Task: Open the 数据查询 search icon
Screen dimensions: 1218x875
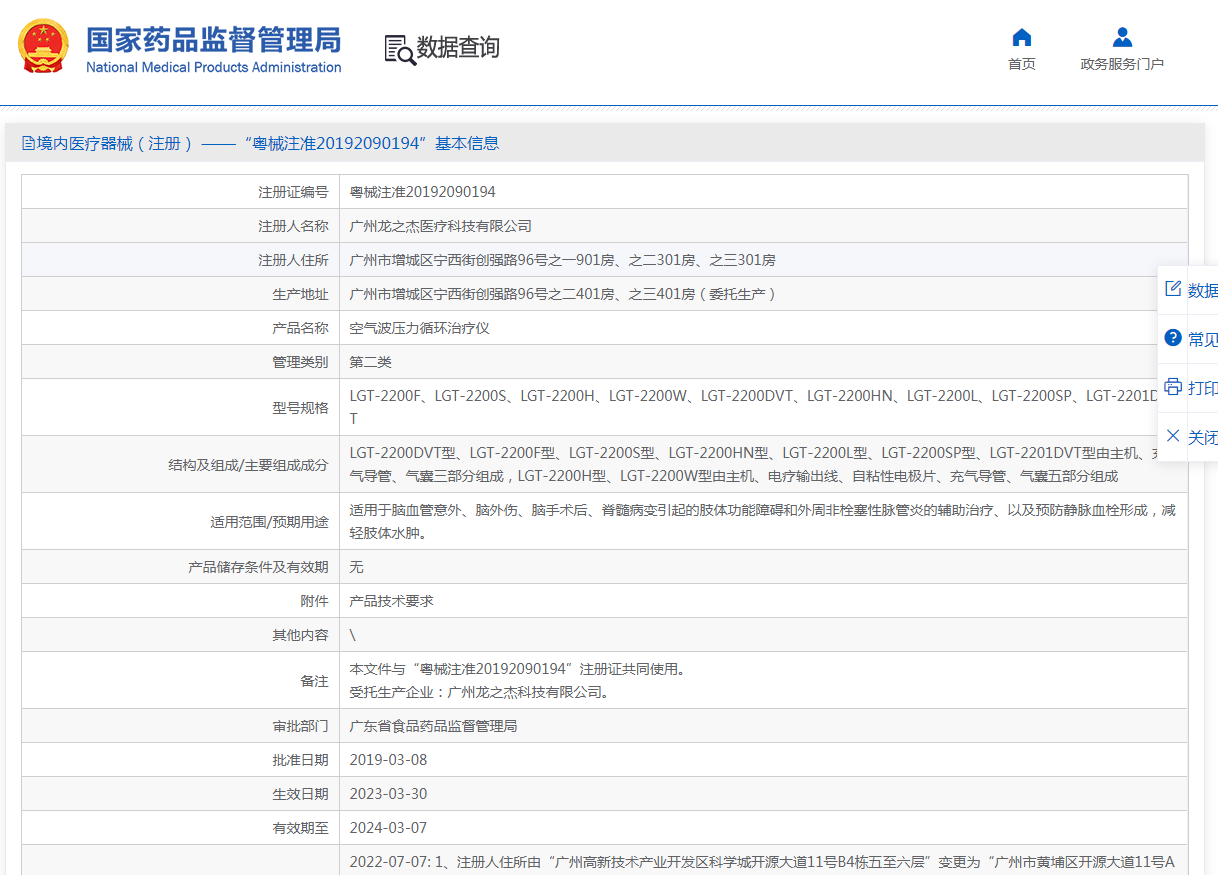Action: coord(400,49)
